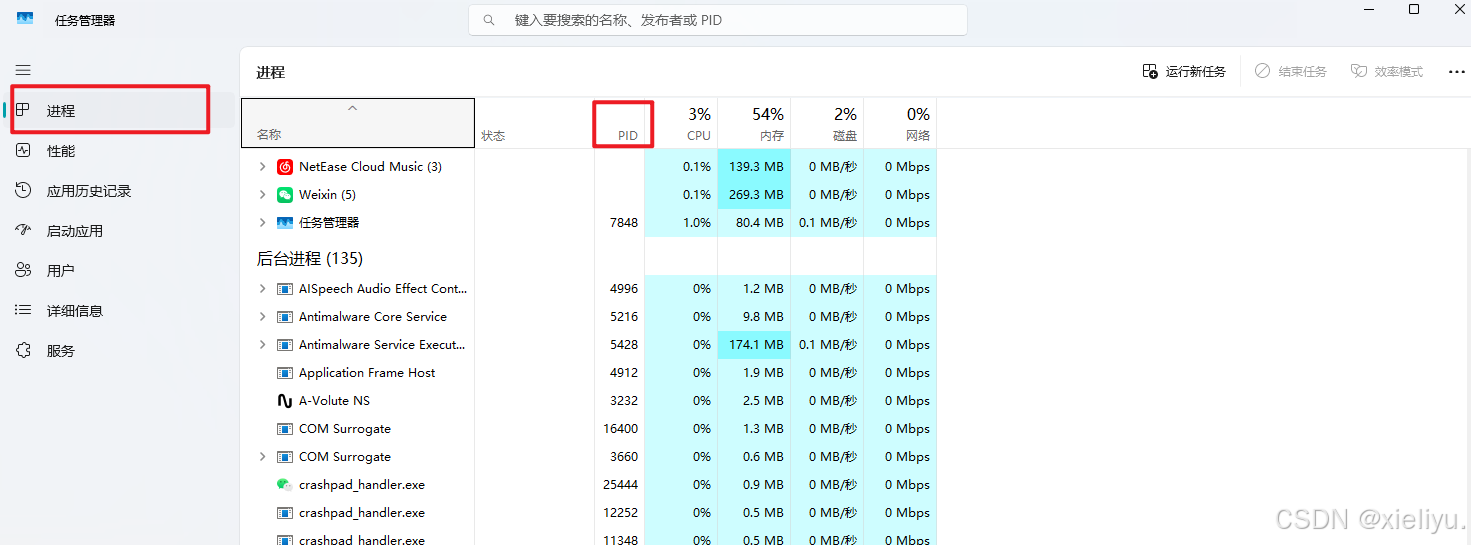Viewport: 1471px width, 545px height.
Task: Sort by the 网络 column header
Action: (x=900, y=123)
